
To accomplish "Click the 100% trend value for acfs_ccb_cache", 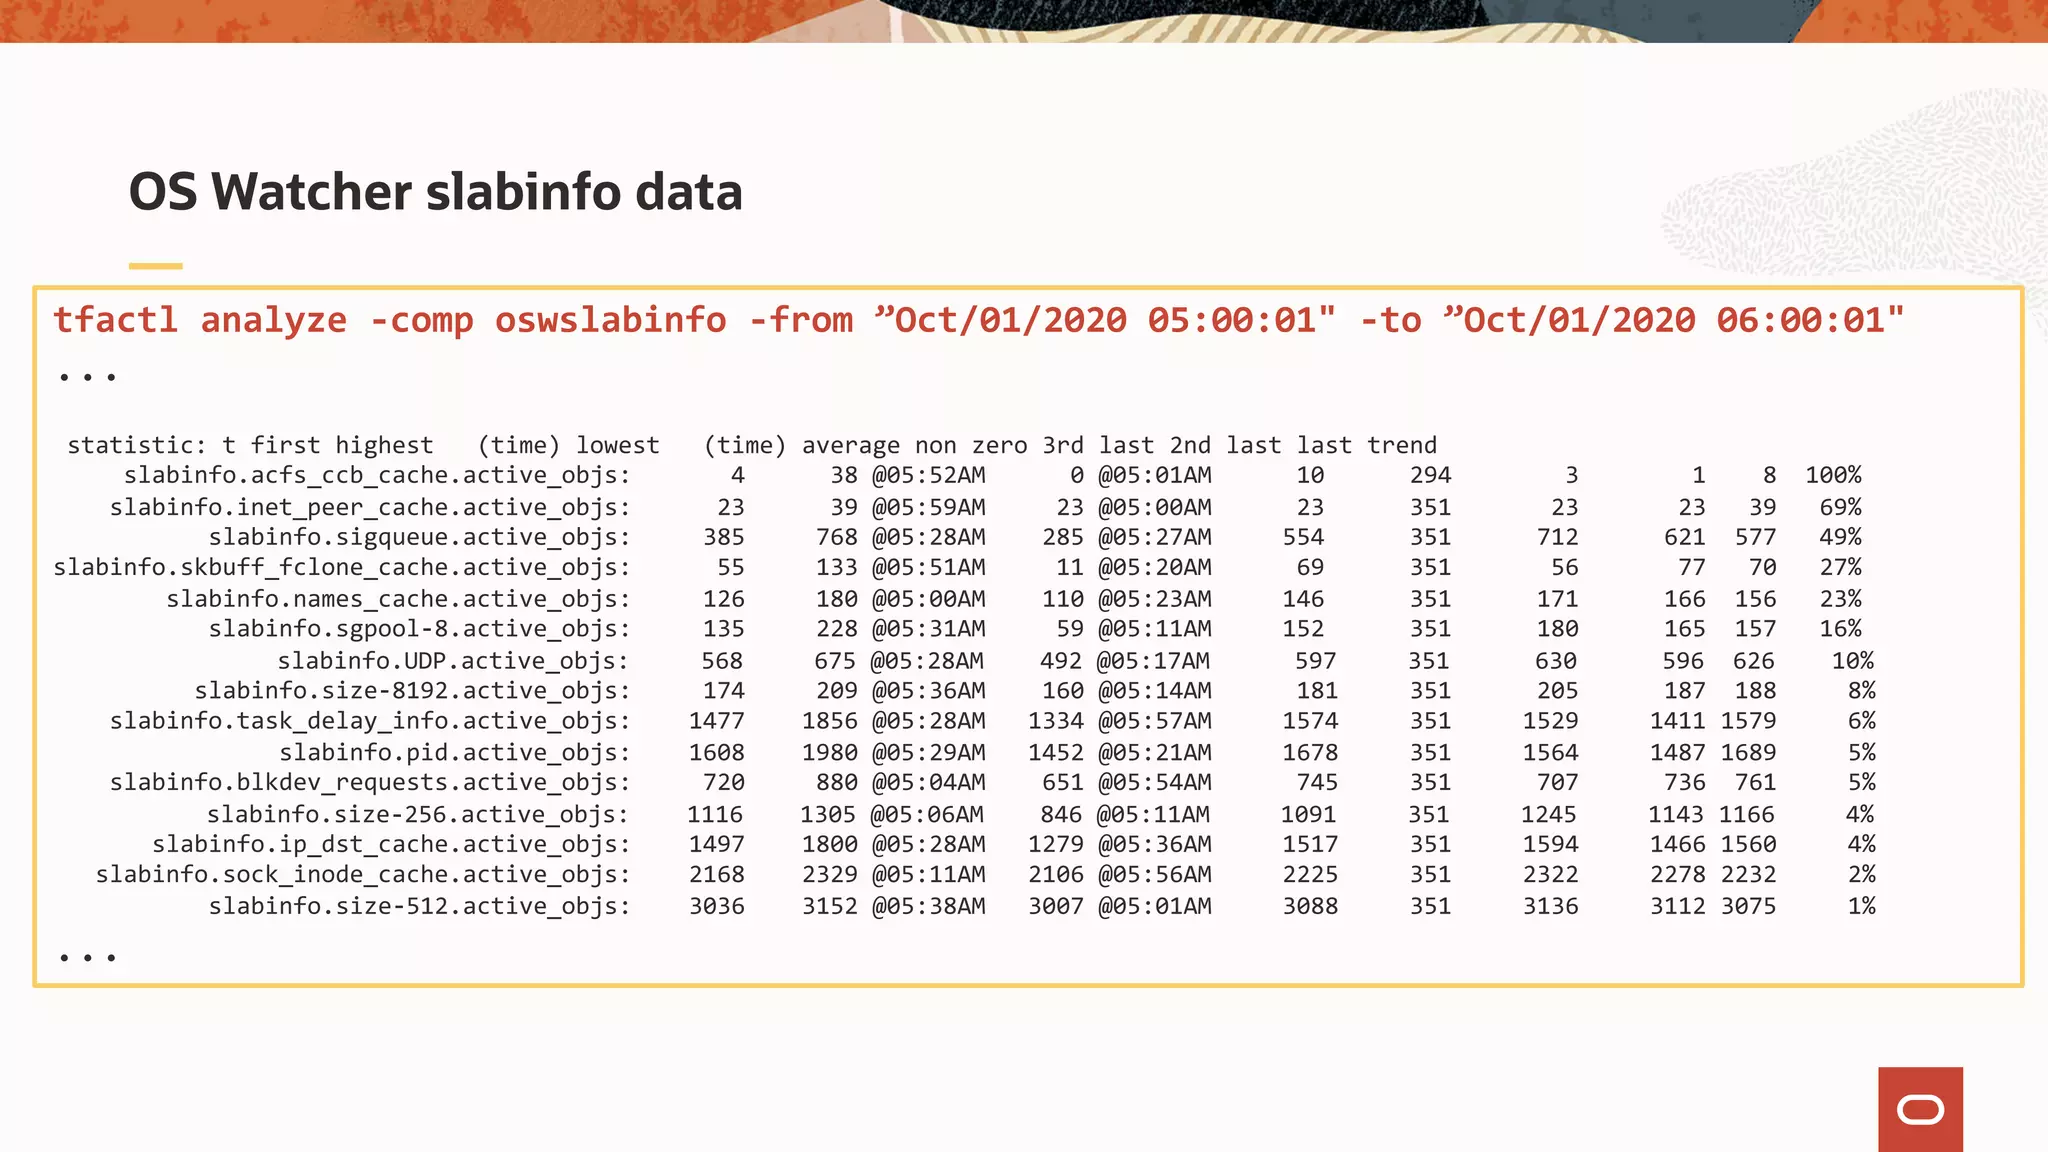I will click(1833, 475).
